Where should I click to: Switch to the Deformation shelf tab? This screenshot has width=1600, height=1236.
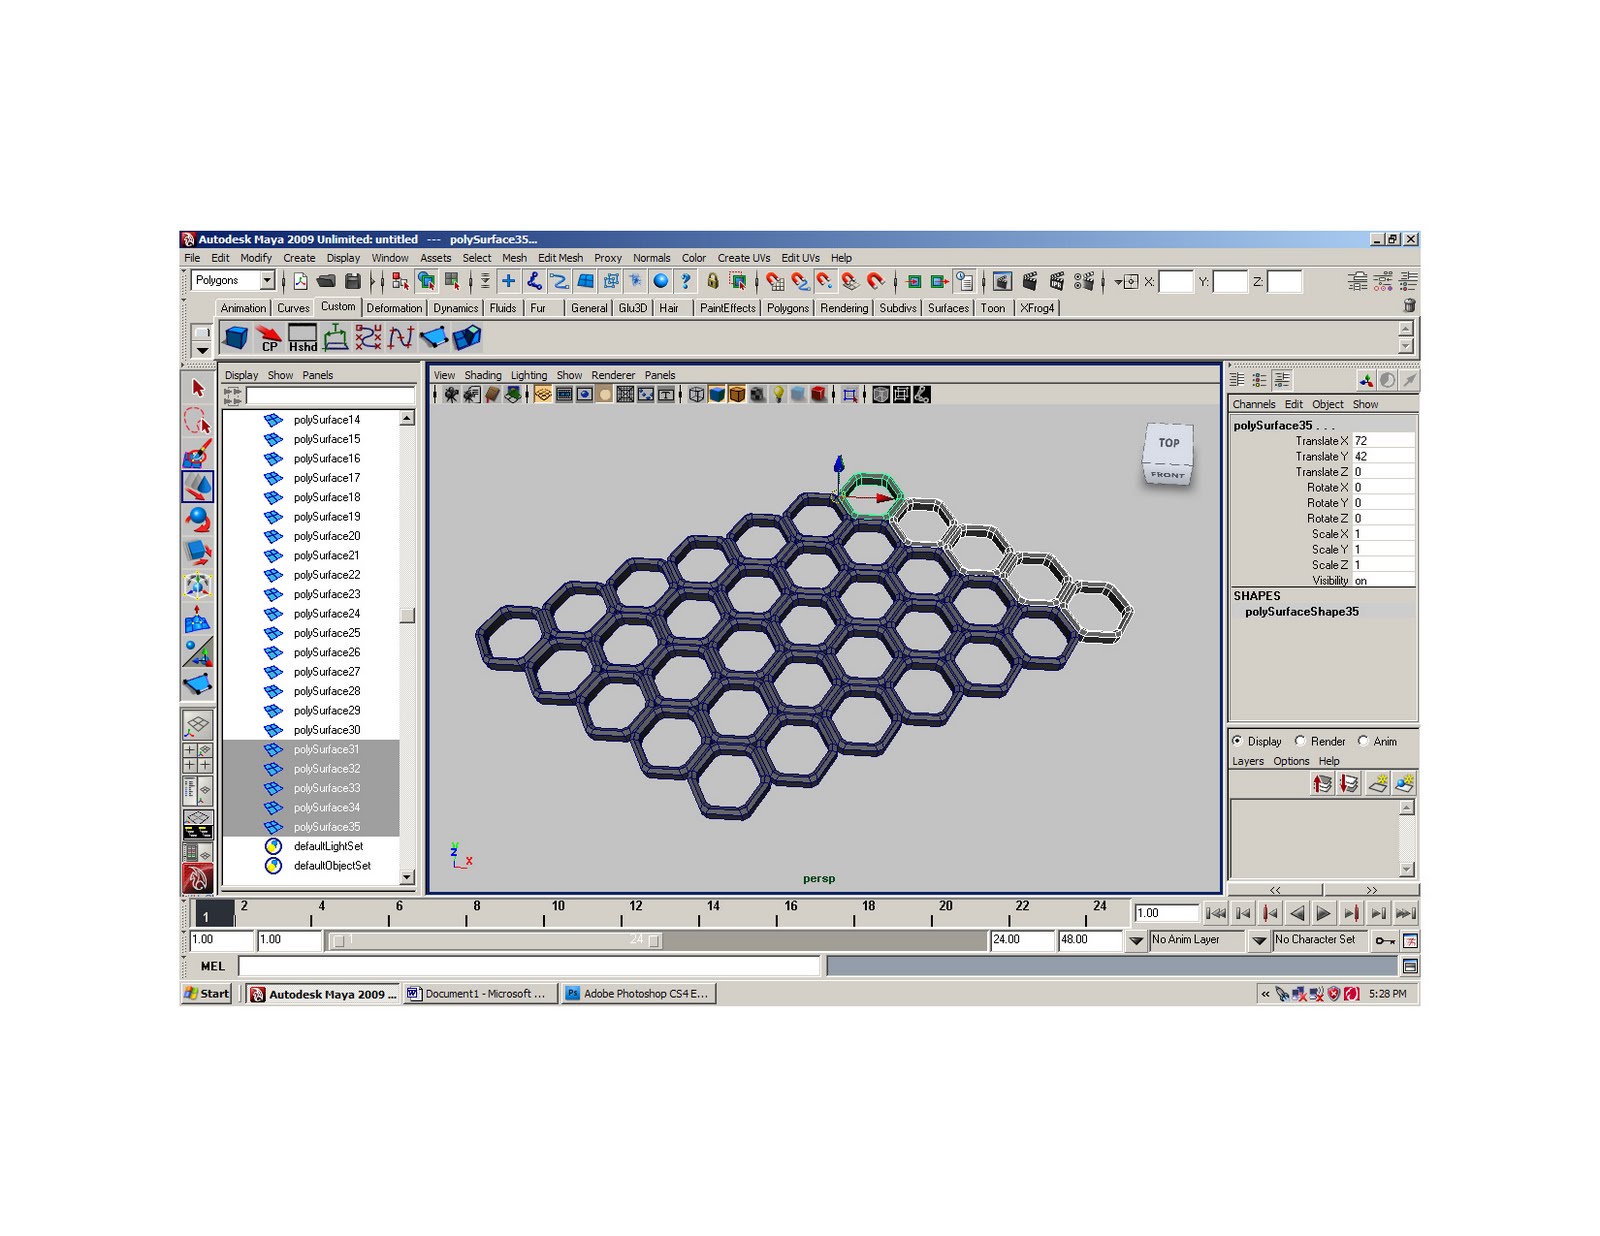[394, 308]
